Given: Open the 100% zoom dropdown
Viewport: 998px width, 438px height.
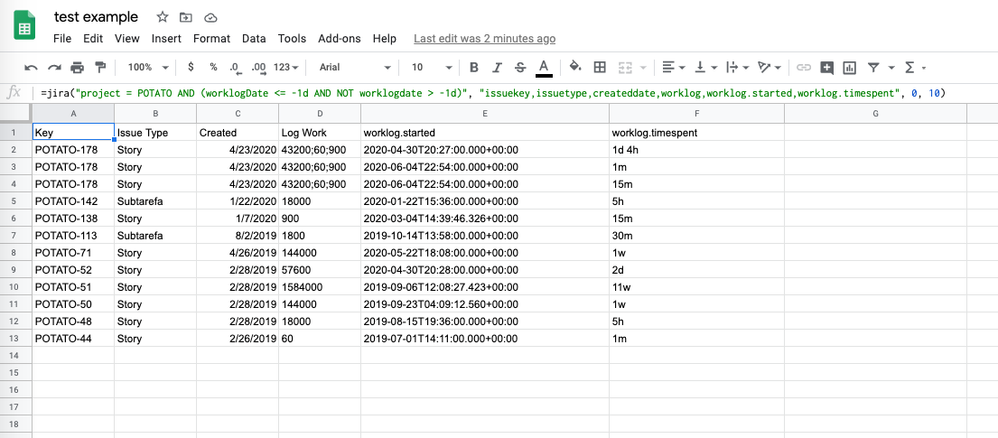Looking at the screenshot, I should click(148, 67).
